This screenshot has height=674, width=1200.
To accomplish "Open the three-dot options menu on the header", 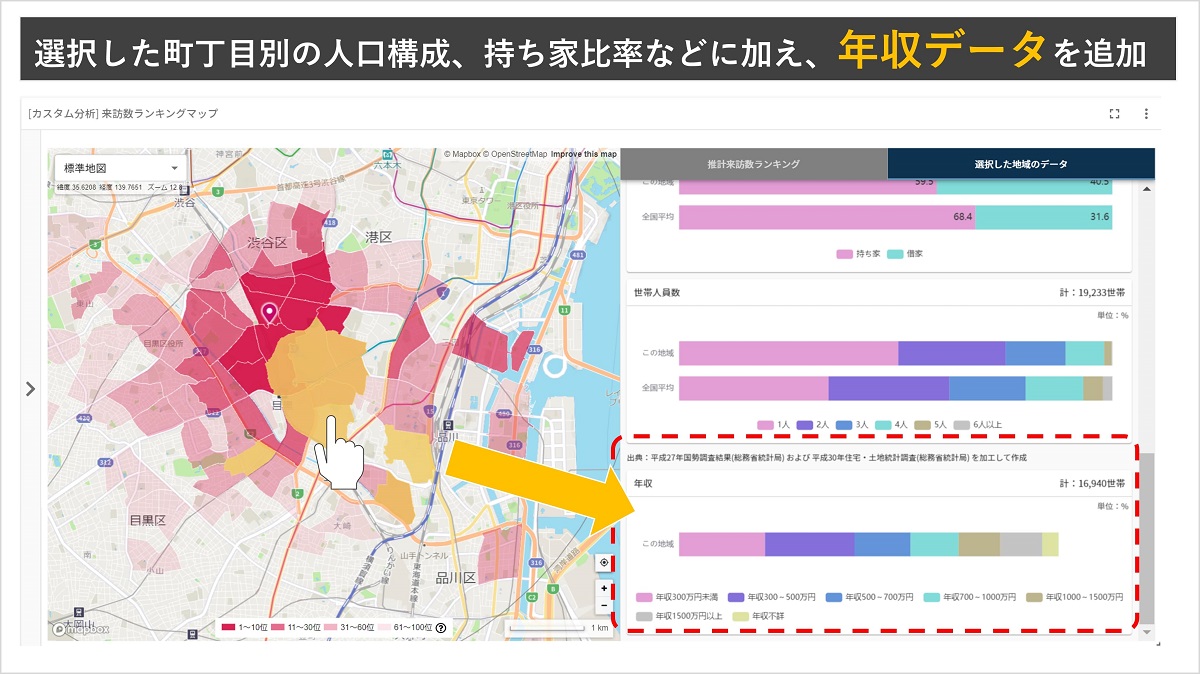I will [x=1146, y=113].
